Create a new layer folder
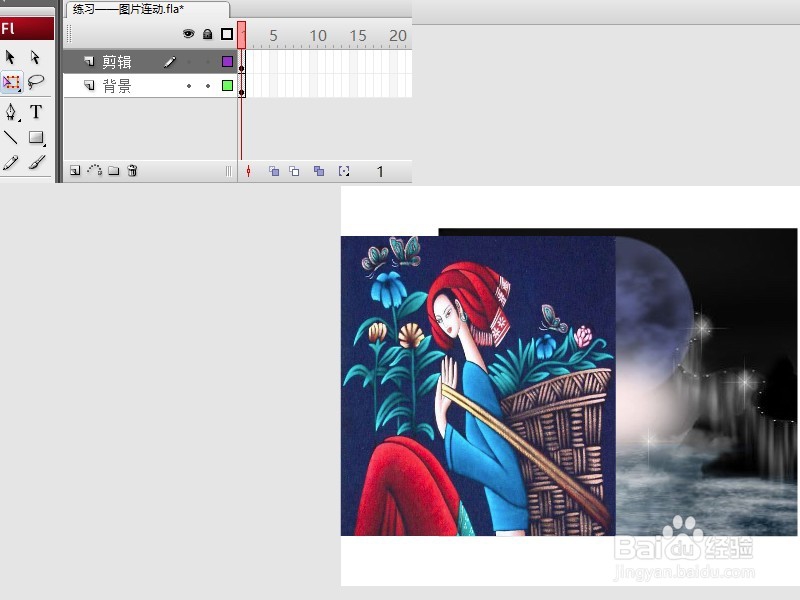Viewport: 800px width, 600px height. click(x=114, y=170)
